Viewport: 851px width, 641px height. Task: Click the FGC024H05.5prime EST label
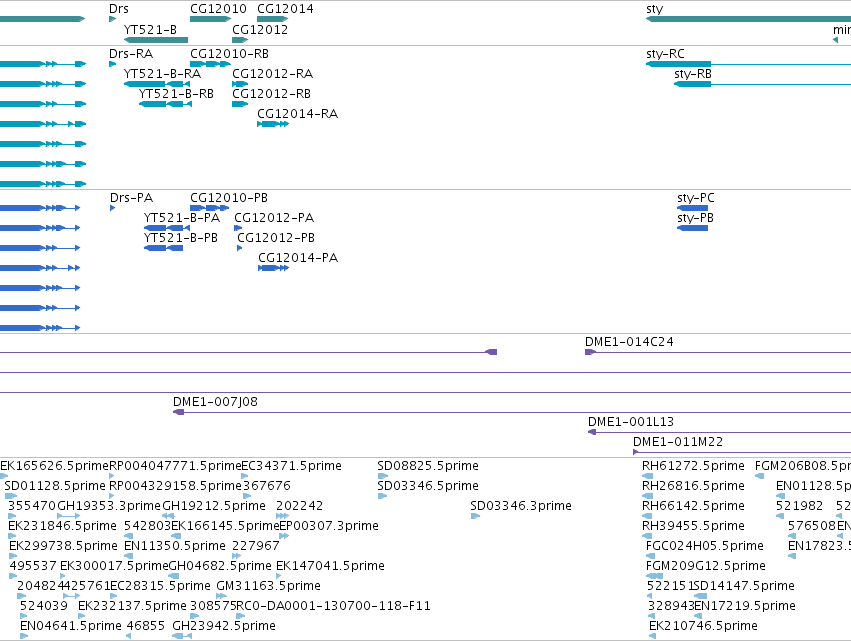704,545
